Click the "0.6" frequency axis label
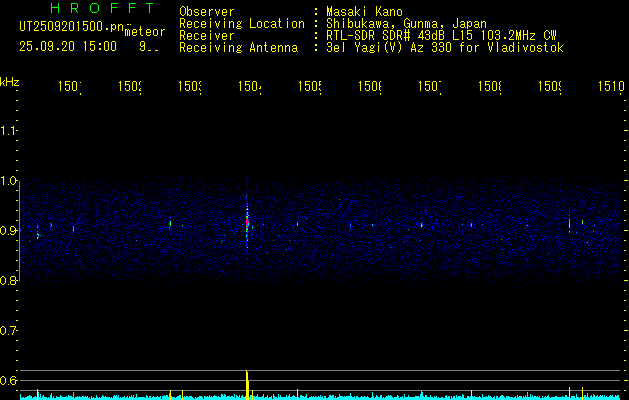 (8, 380)
